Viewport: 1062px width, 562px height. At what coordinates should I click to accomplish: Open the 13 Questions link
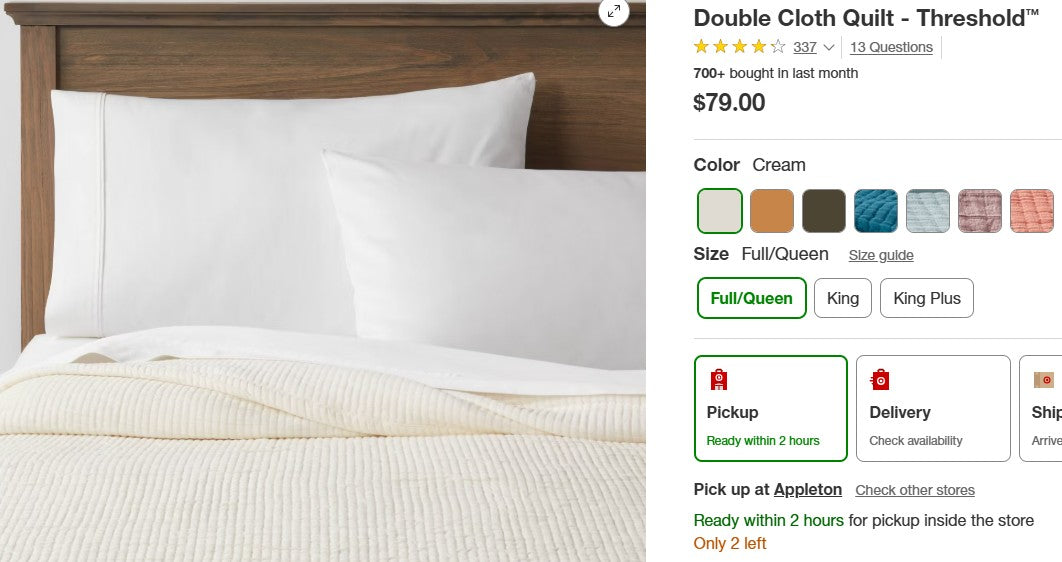891,47
